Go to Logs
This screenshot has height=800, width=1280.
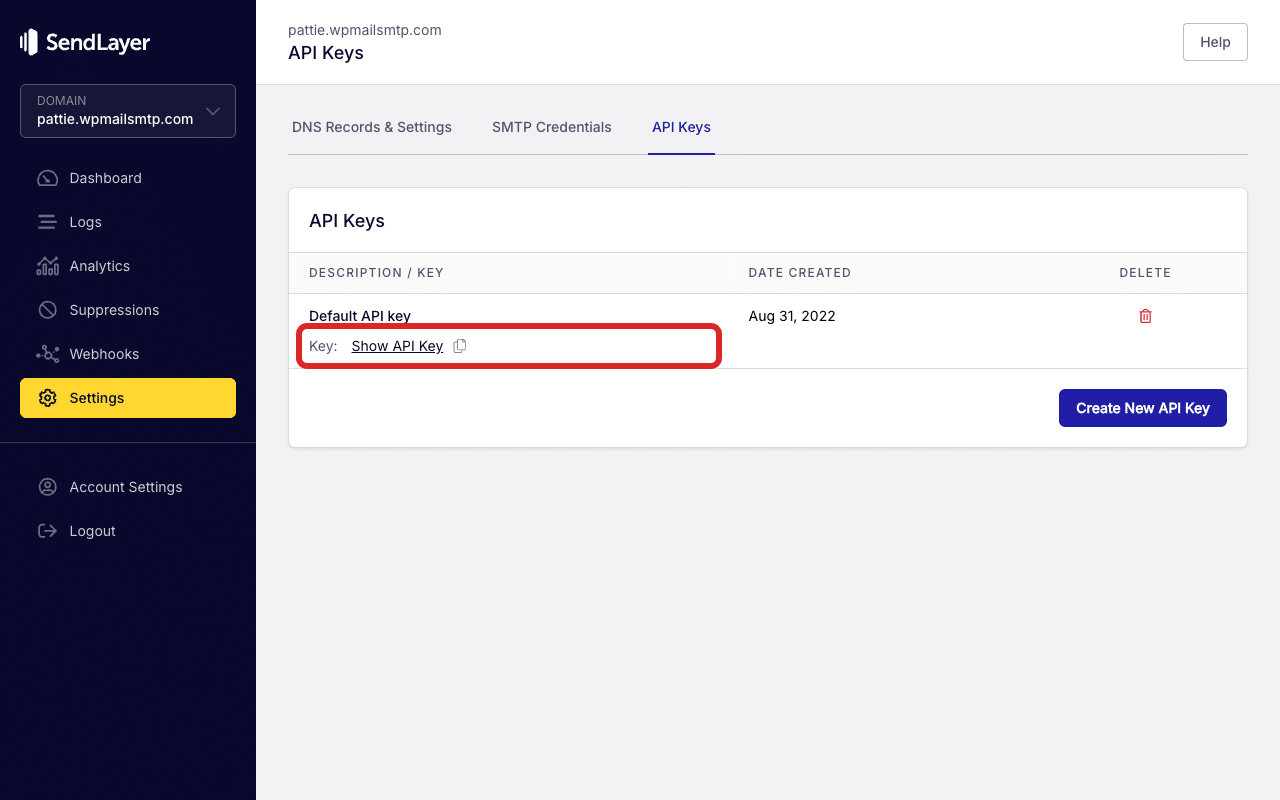coord(128,222)
